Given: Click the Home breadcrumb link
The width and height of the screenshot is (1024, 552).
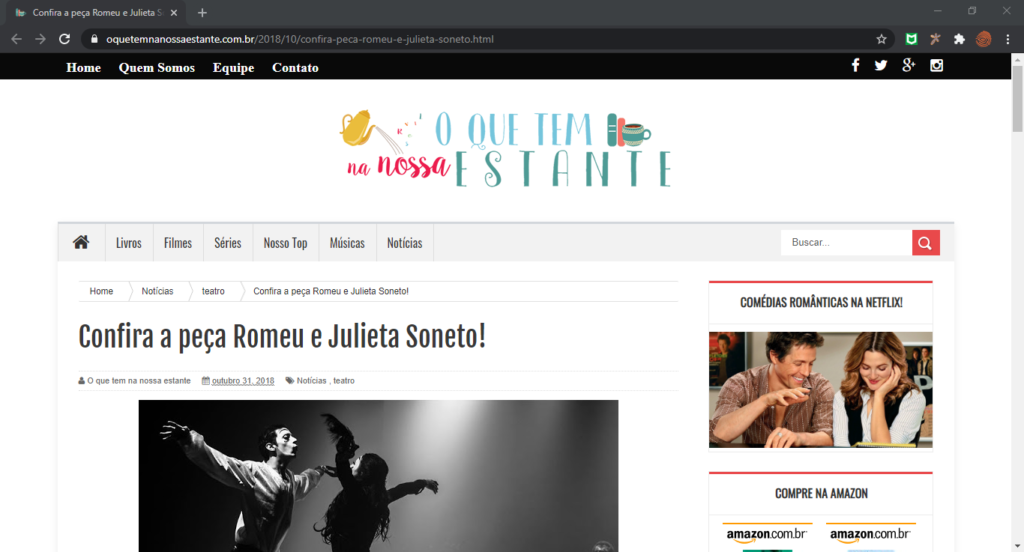Looking at the screenshot, I should 101,291.
